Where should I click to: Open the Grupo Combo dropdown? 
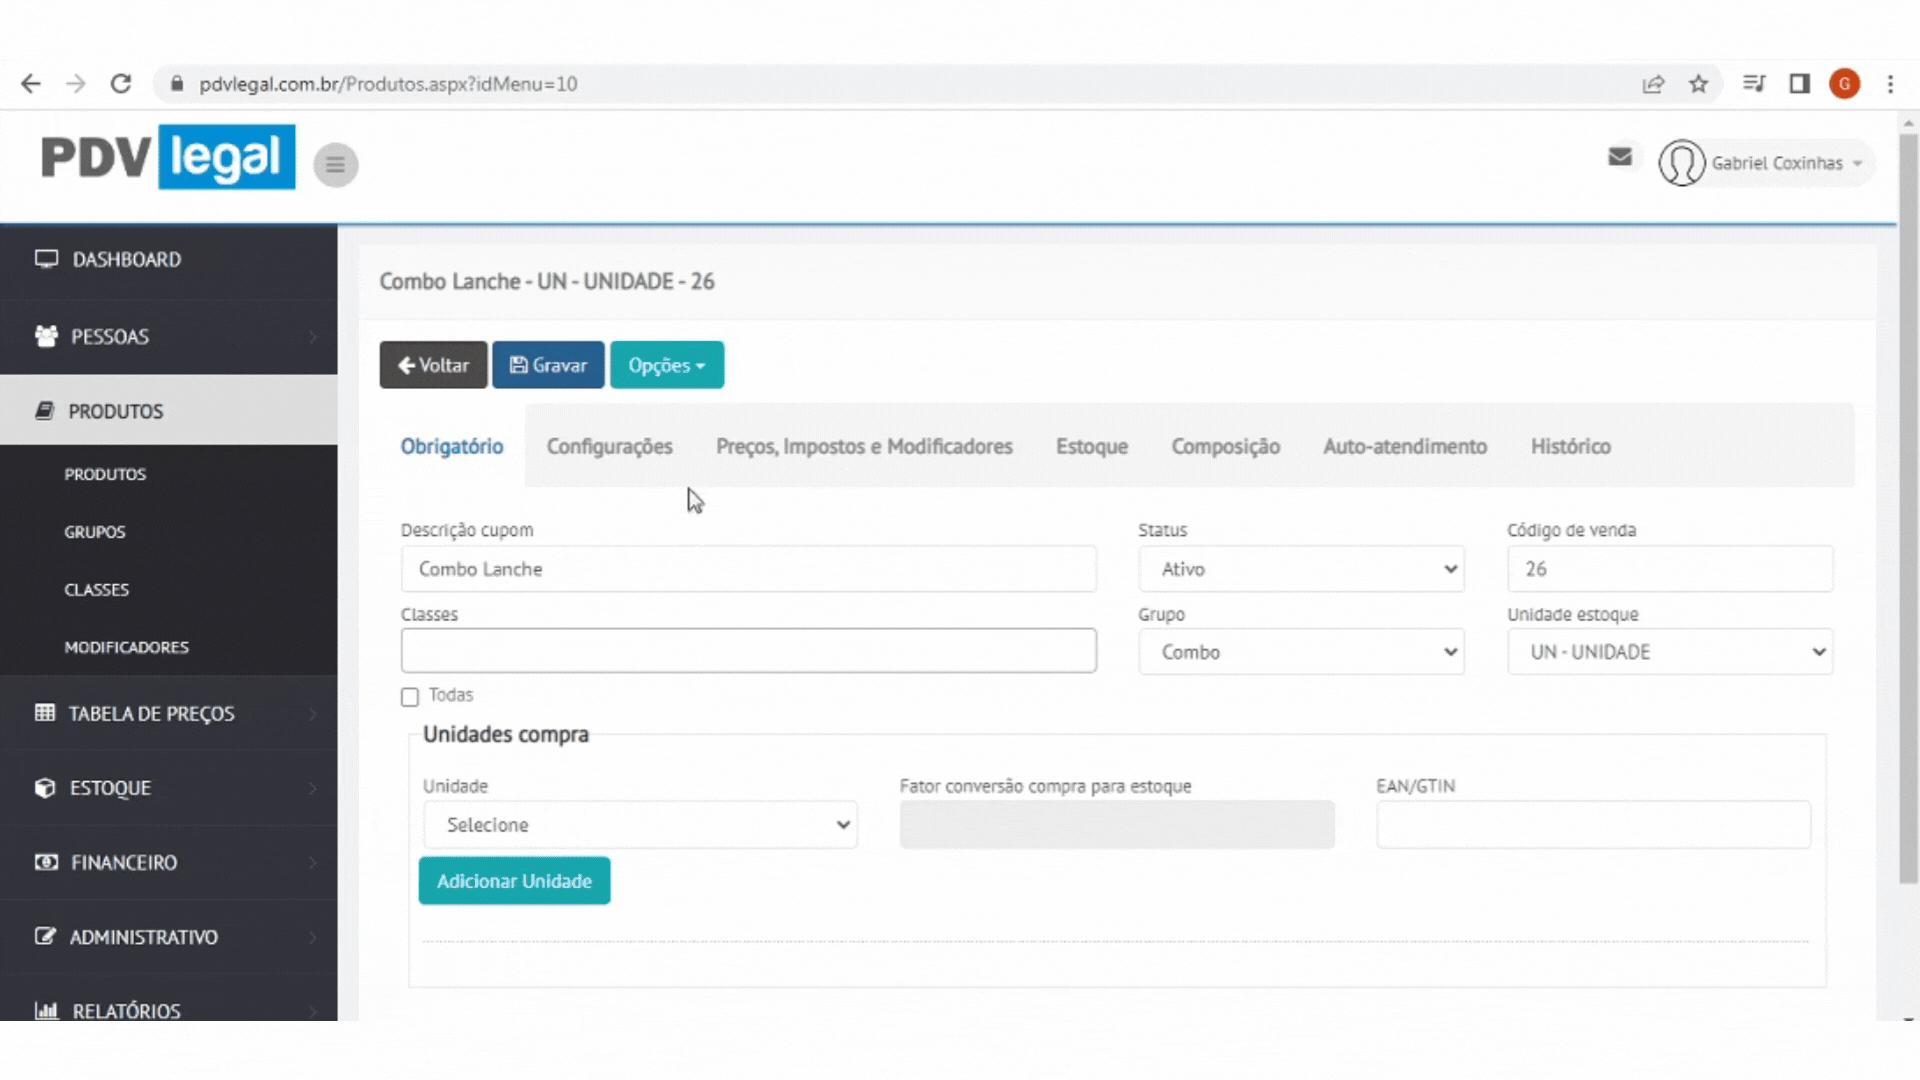[1300, 652]
